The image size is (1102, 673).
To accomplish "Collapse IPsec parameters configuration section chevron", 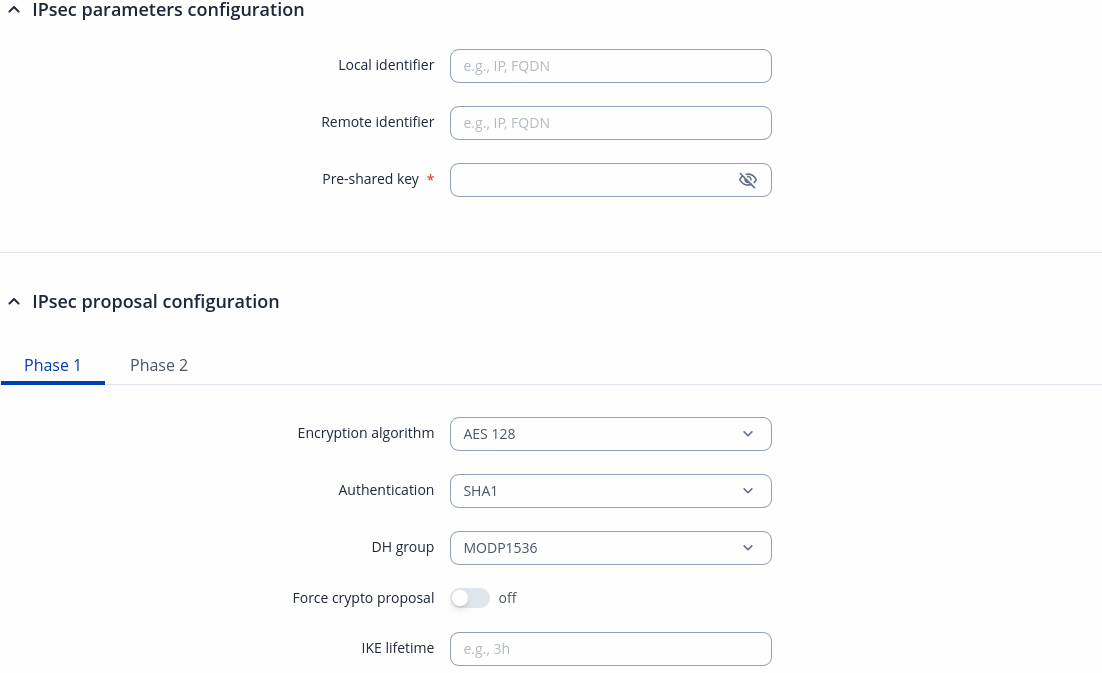I will pos(13,10).
